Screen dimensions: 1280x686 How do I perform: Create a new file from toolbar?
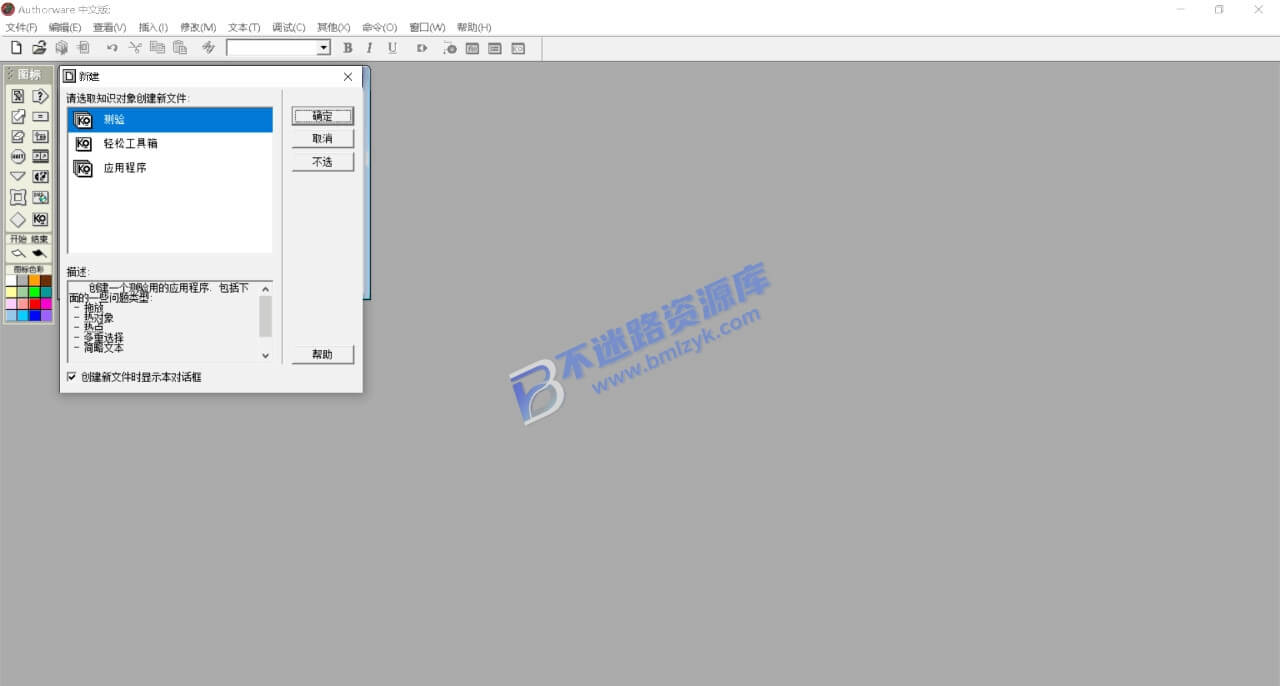click(x=16, y=48)
